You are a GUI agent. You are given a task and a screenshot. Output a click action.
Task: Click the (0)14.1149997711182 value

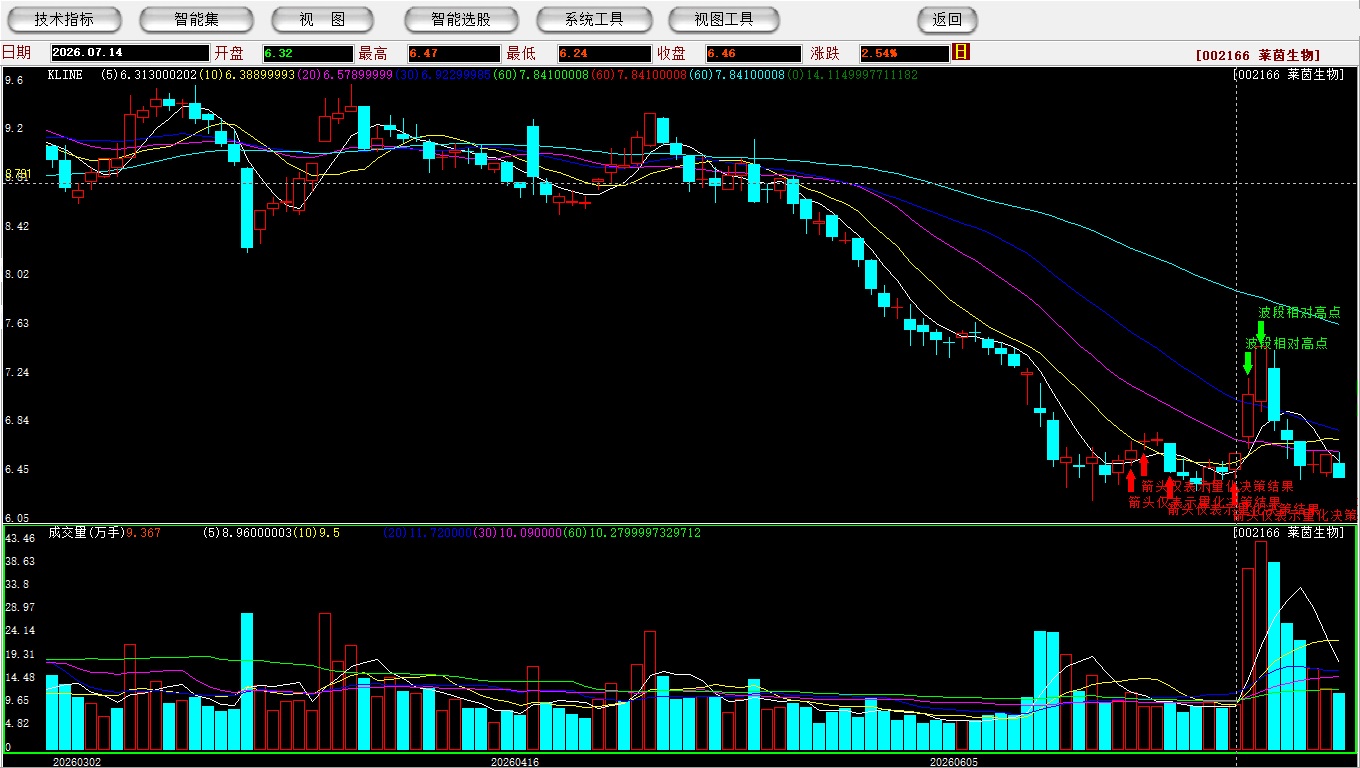tap(850, 75)
